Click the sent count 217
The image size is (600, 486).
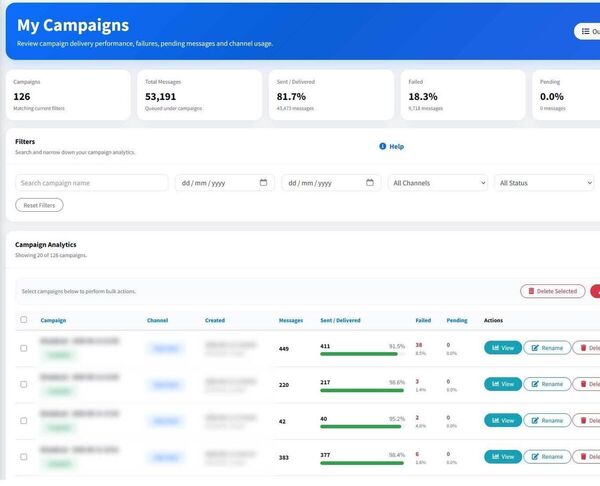pos(325,382)
